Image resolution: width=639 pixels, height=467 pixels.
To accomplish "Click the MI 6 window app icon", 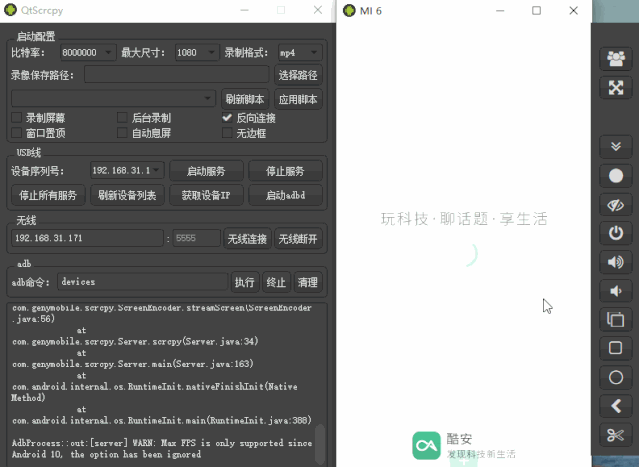I will [x=349, y=11].
